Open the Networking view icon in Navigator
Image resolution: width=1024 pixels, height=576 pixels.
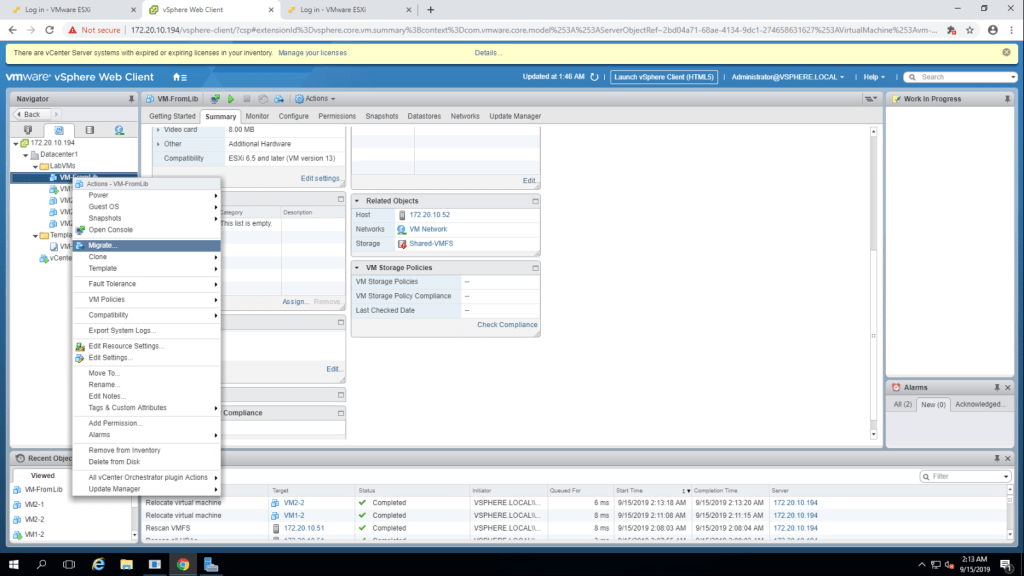click(x=119, y=130)
